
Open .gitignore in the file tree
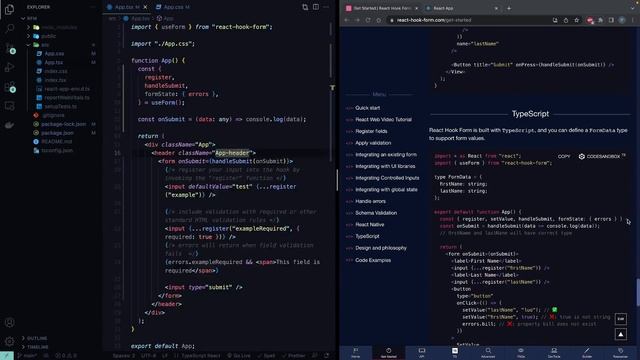pos(53,115)
